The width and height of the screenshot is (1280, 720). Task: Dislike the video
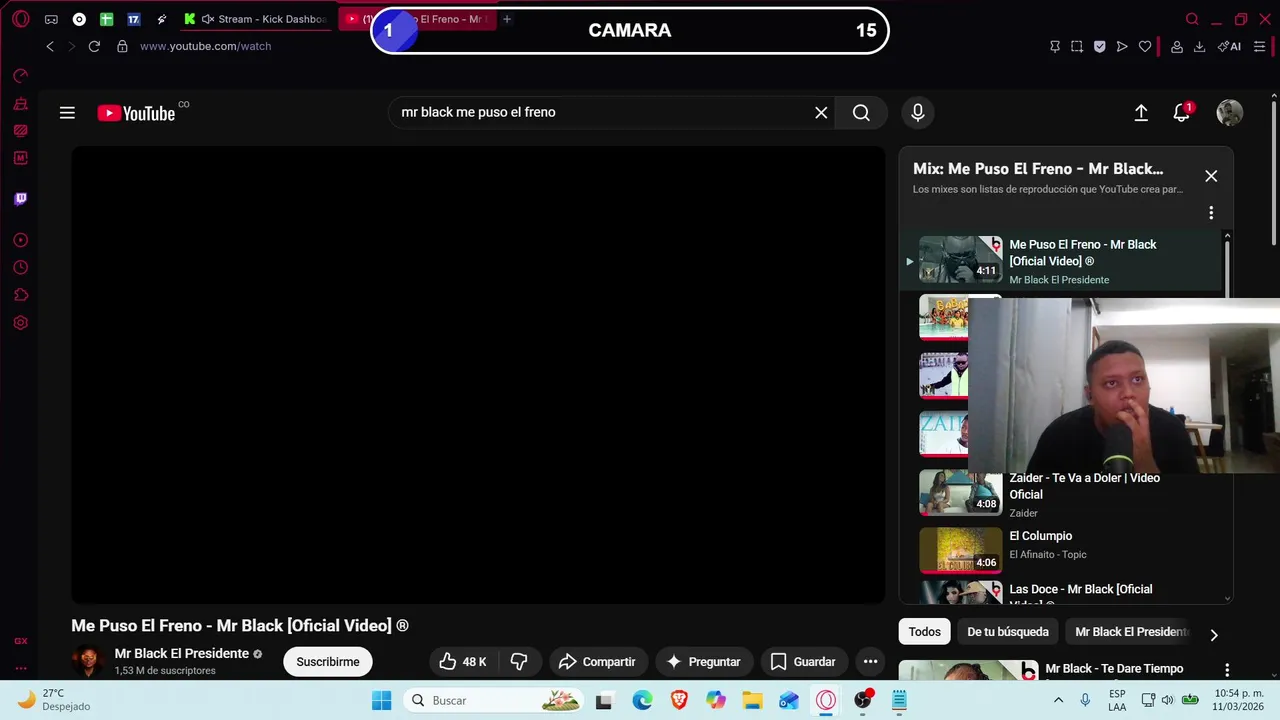tap(519, 662)
